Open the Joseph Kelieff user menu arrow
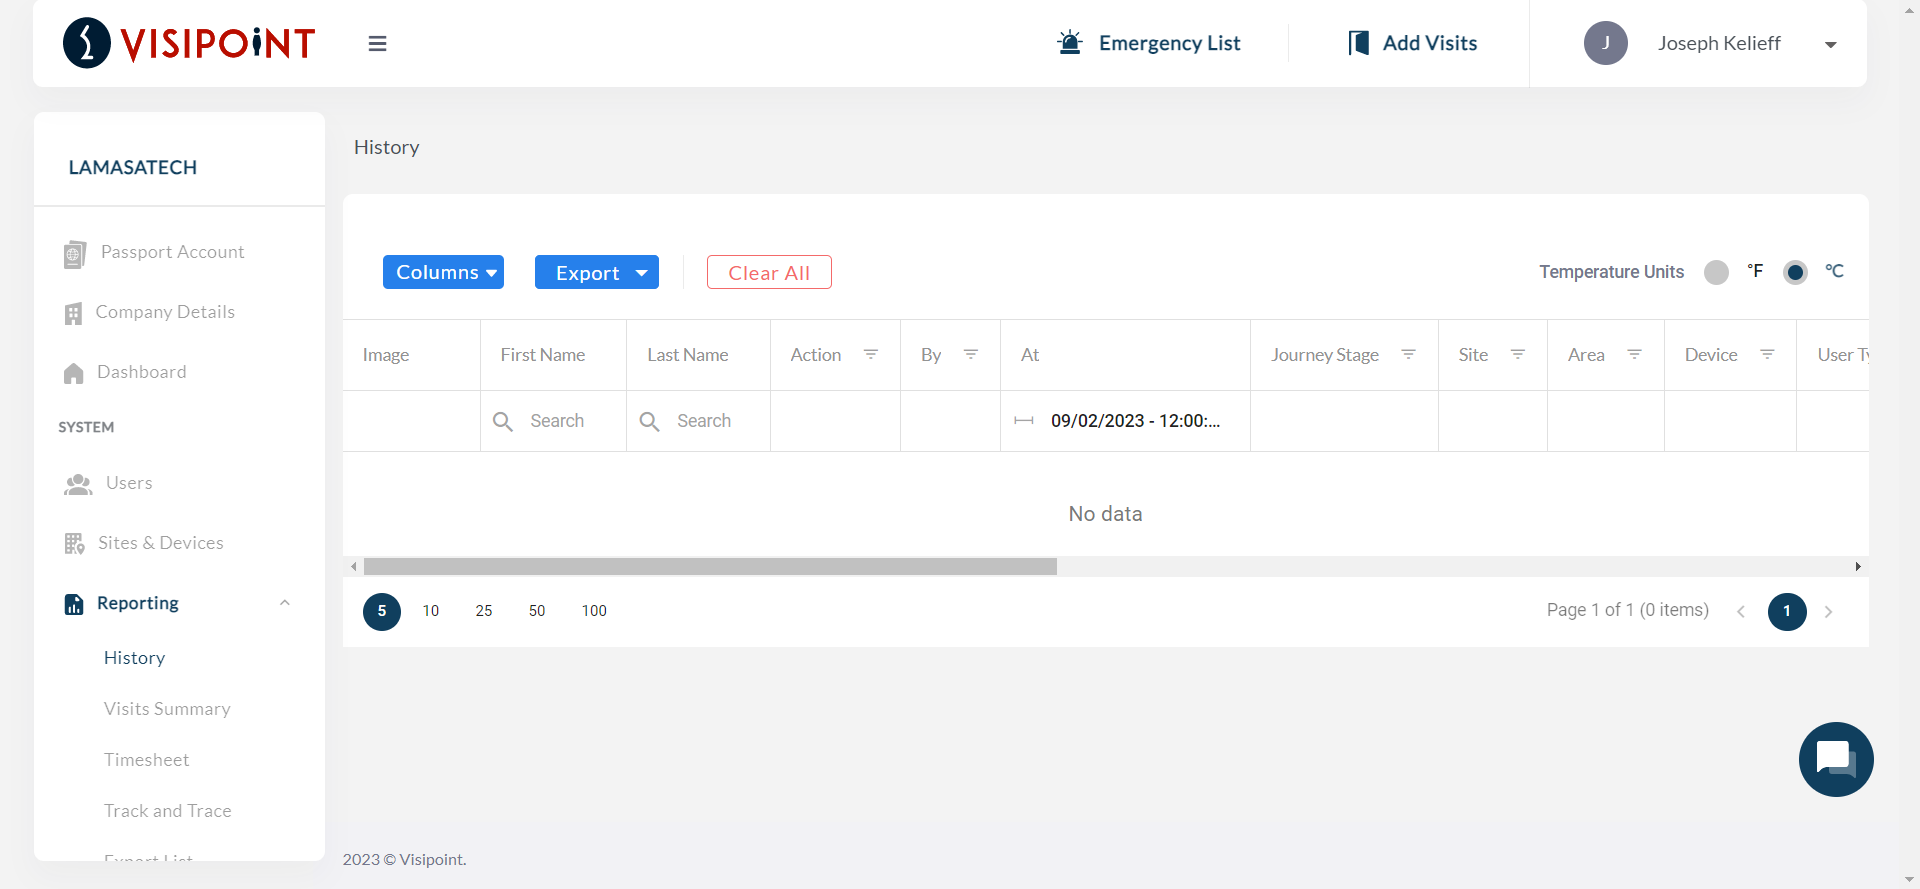This screenshot has height=889, width=1920. (x=1830, y=44)
